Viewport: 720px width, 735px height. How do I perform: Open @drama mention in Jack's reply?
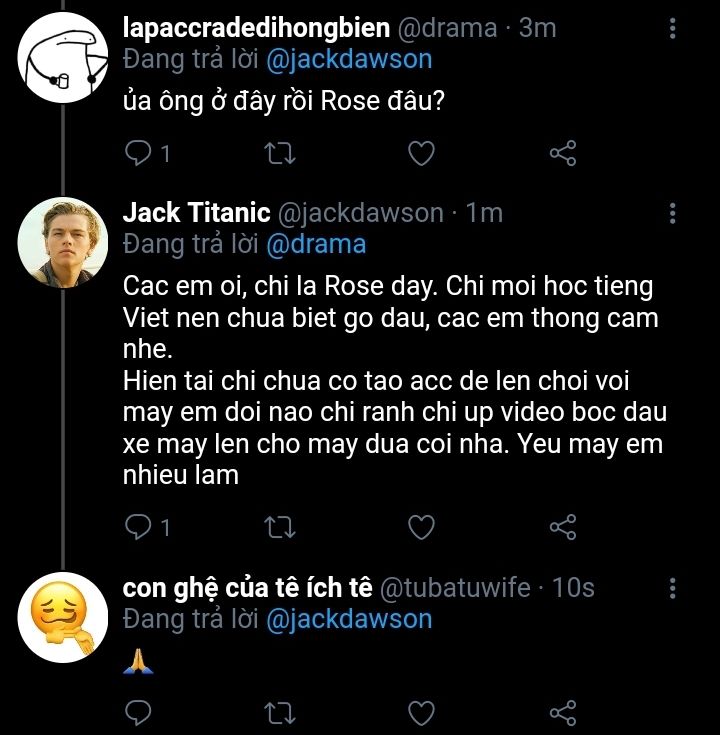[314, 244]
